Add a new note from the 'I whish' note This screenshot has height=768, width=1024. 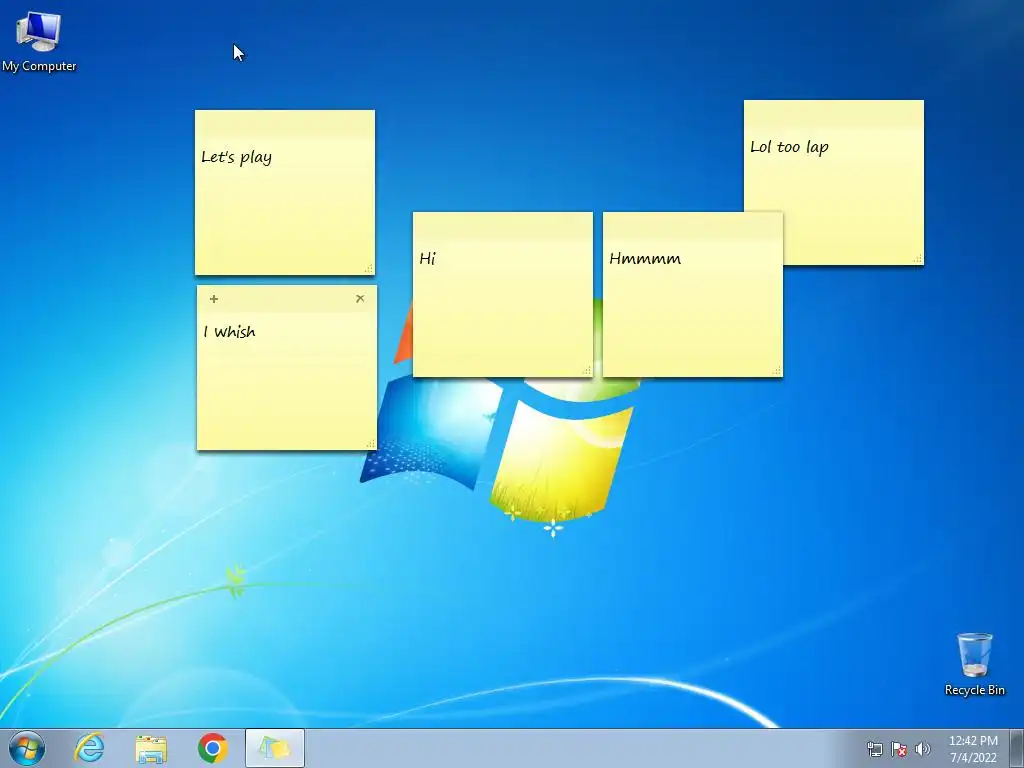pyautogui.click(x=214, y=298)
